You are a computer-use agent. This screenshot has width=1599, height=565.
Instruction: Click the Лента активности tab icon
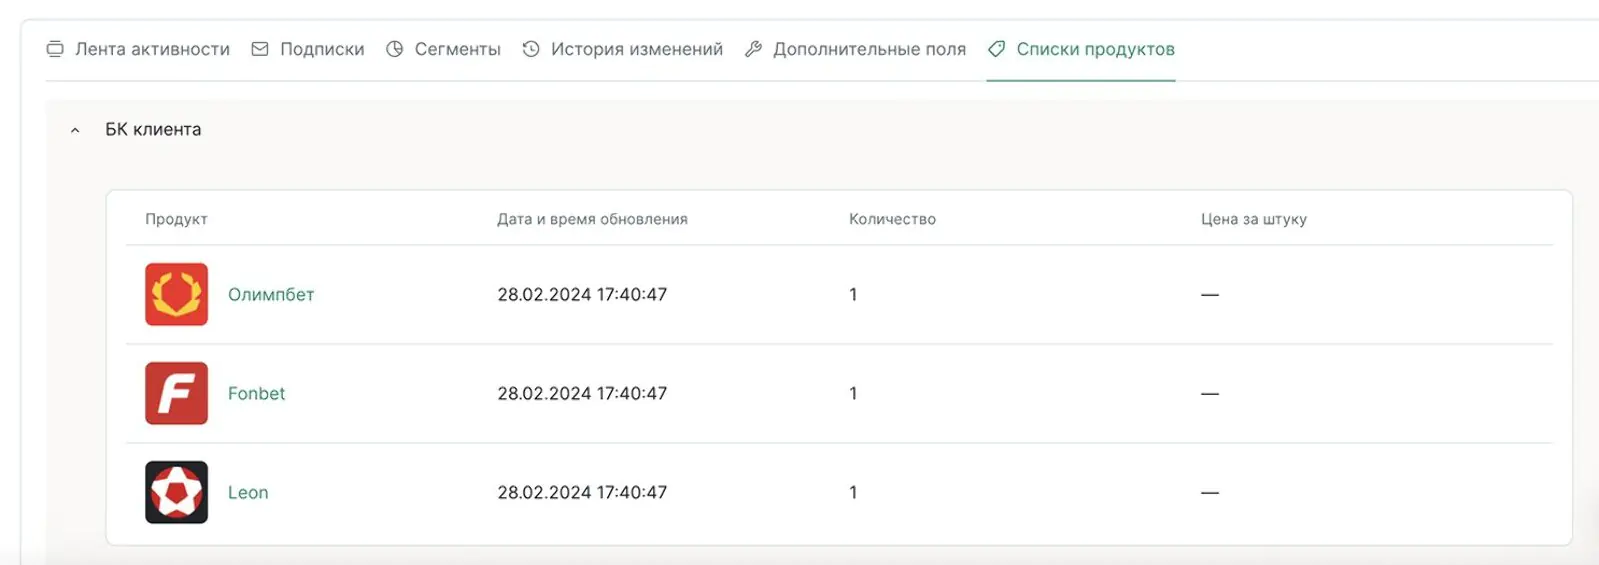coord(55,49)
